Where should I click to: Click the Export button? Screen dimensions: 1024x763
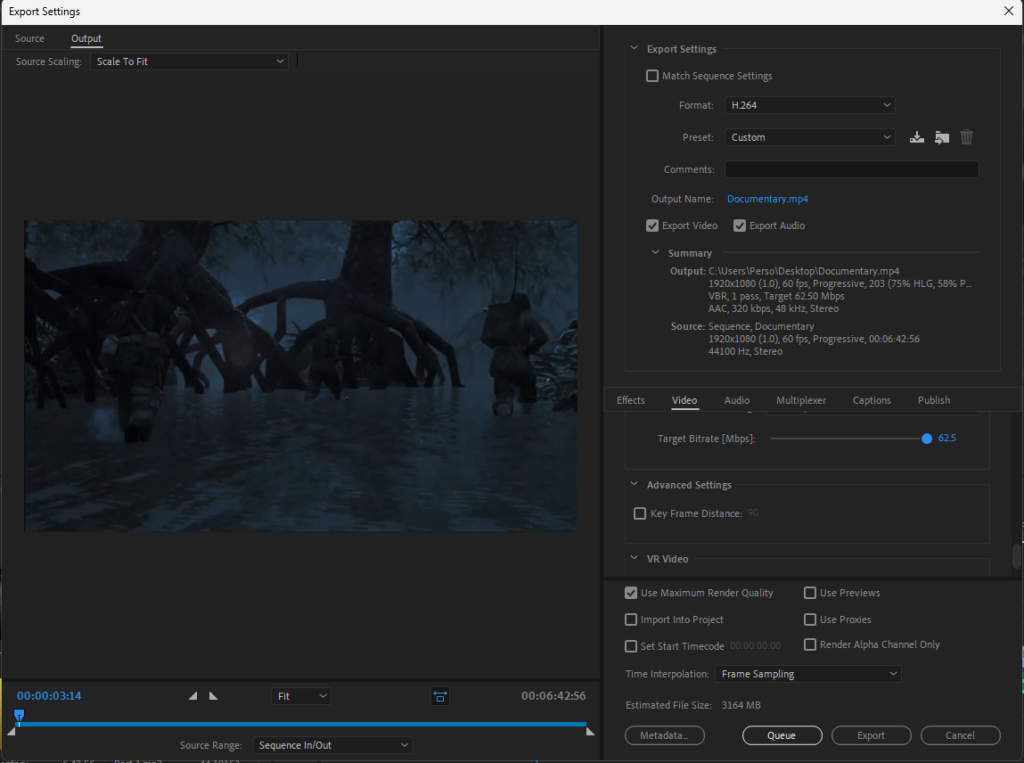[871, 736]
